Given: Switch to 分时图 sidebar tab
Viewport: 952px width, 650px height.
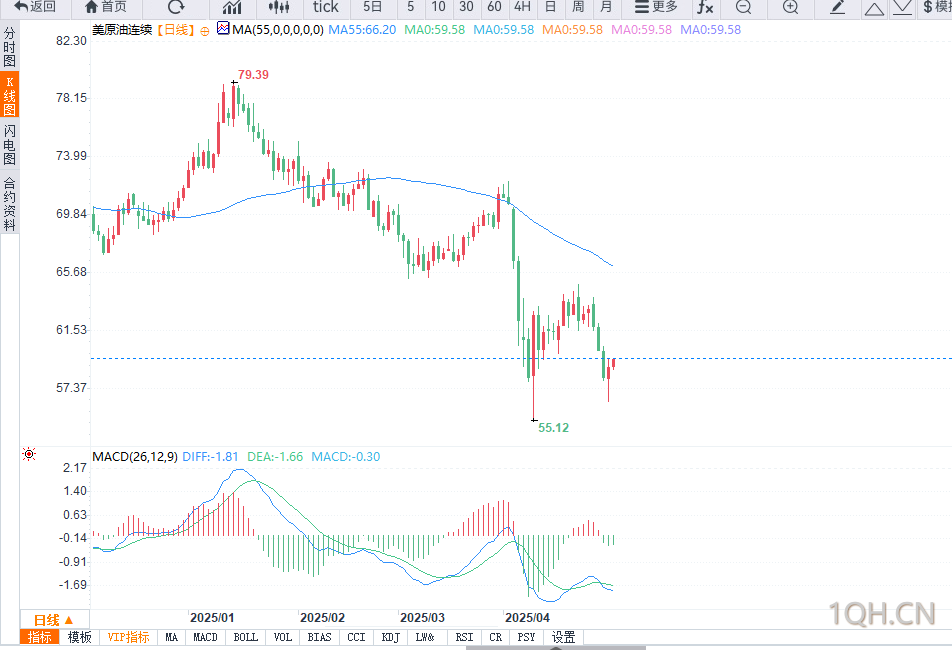Looking at the screenshot, I should pos(10,47).
